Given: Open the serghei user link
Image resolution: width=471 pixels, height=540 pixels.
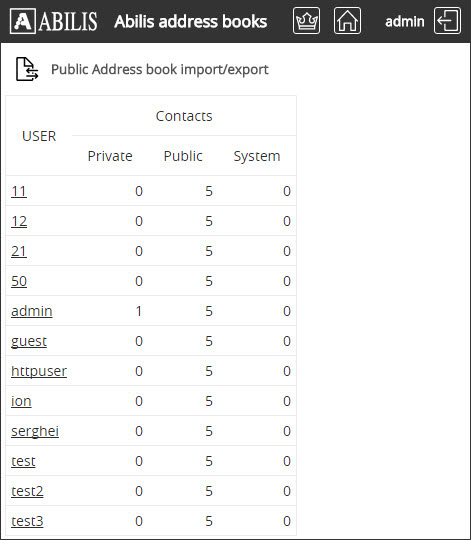Looking at the screenshot, I should [35, 431].
